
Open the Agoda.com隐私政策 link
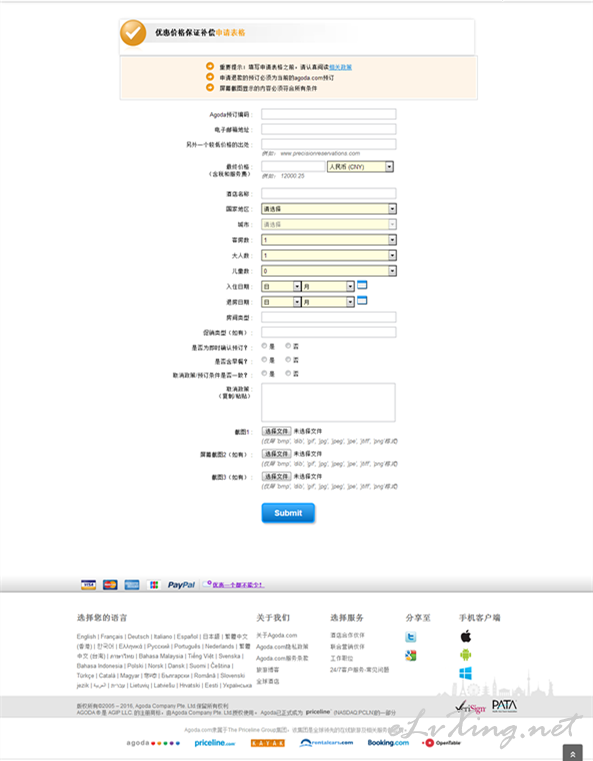(282, 647)
